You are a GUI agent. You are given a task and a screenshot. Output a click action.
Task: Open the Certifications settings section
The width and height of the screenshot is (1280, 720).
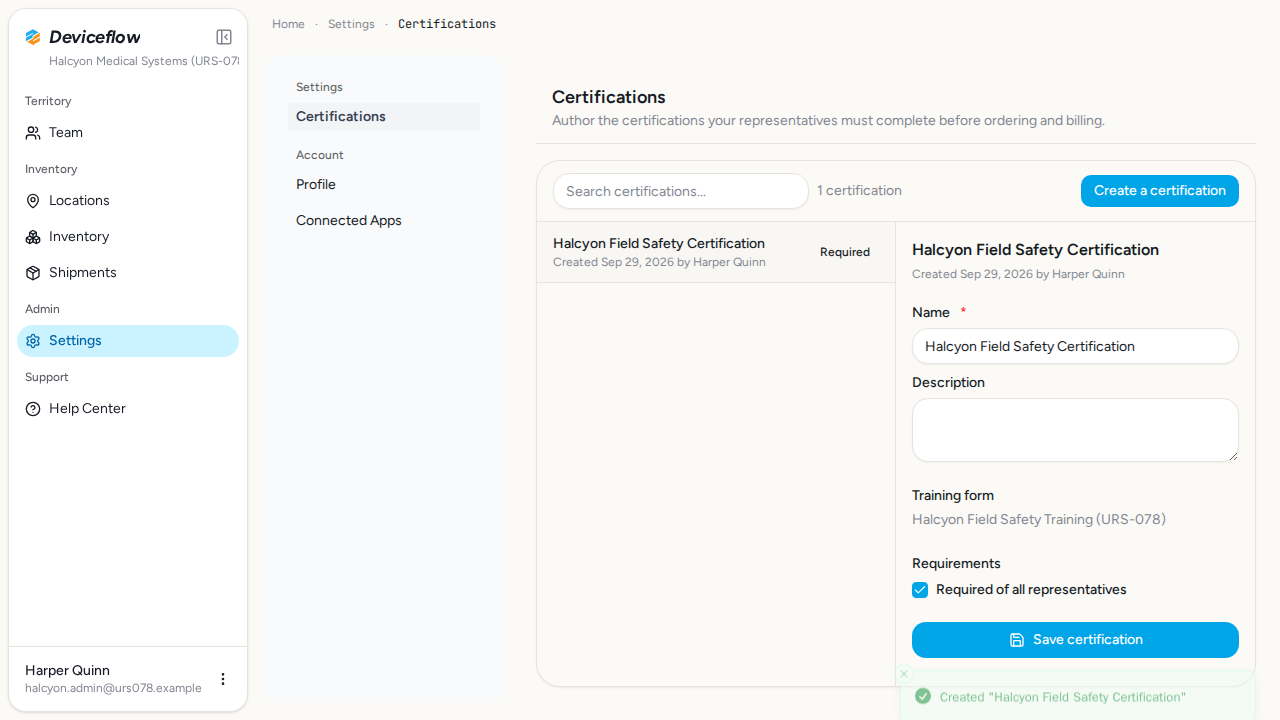click(x=384, y=117)
